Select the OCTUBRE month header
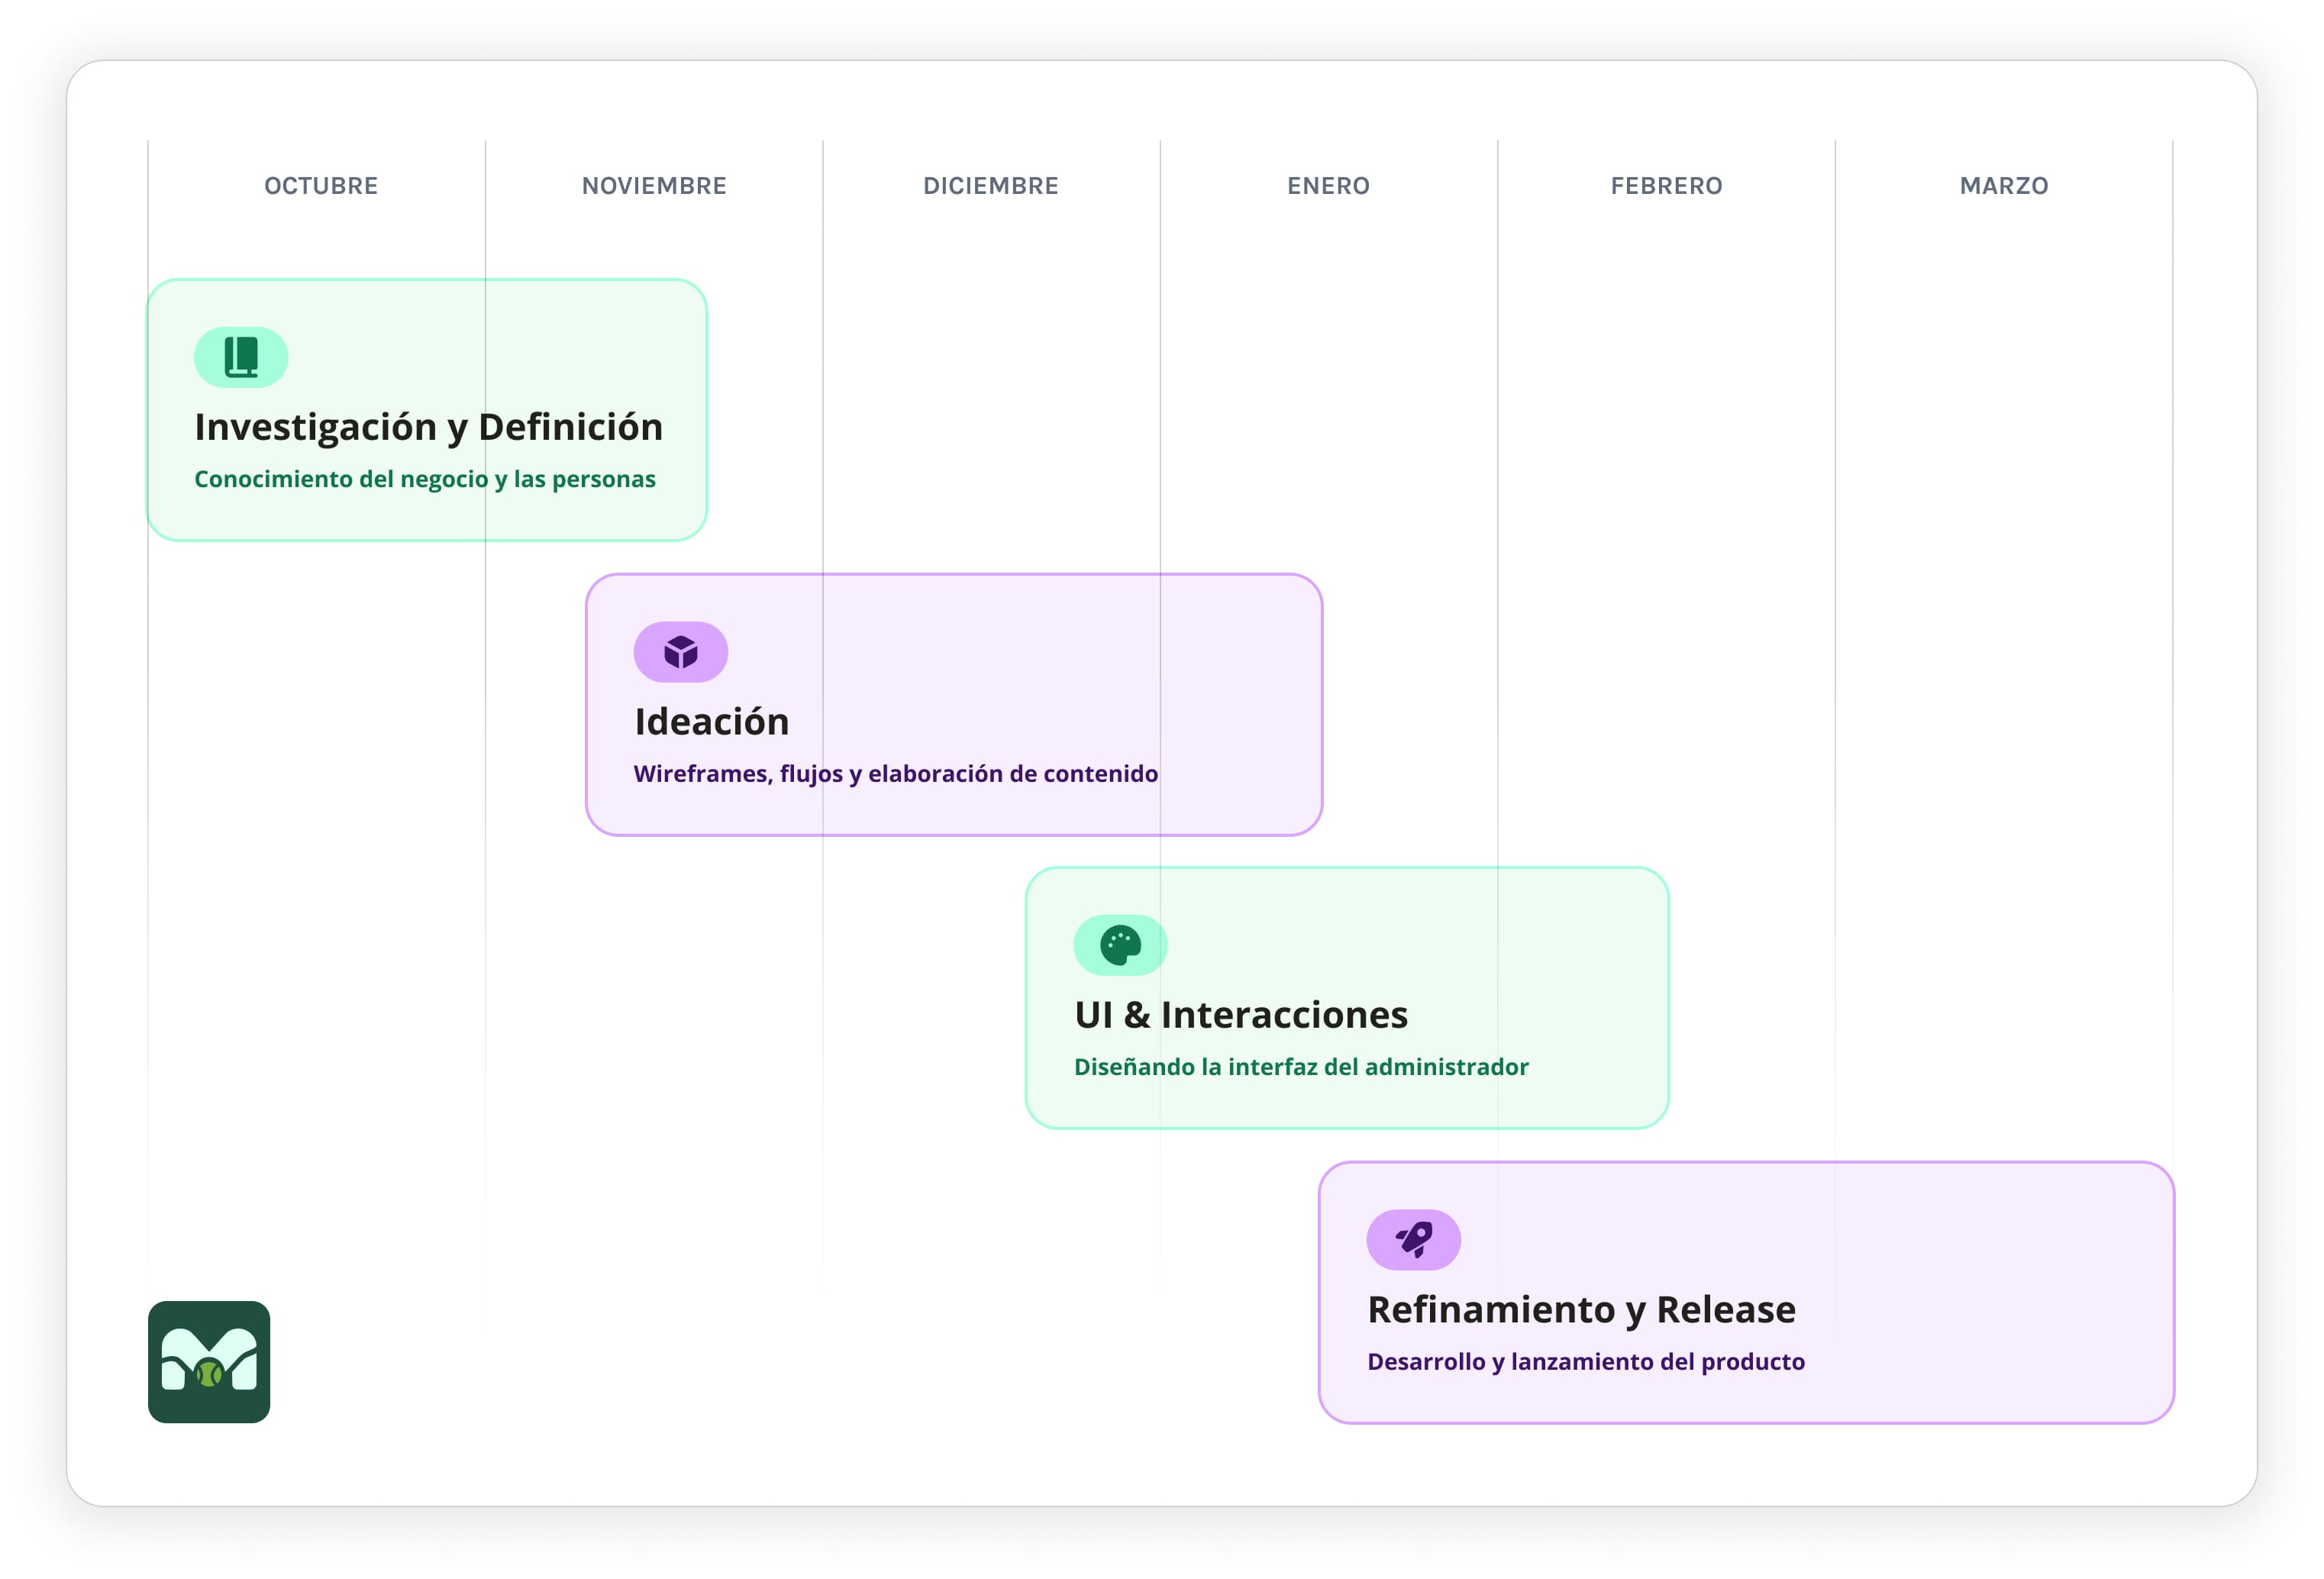This screenshot has height=1579, width=2324. (321, 186)
